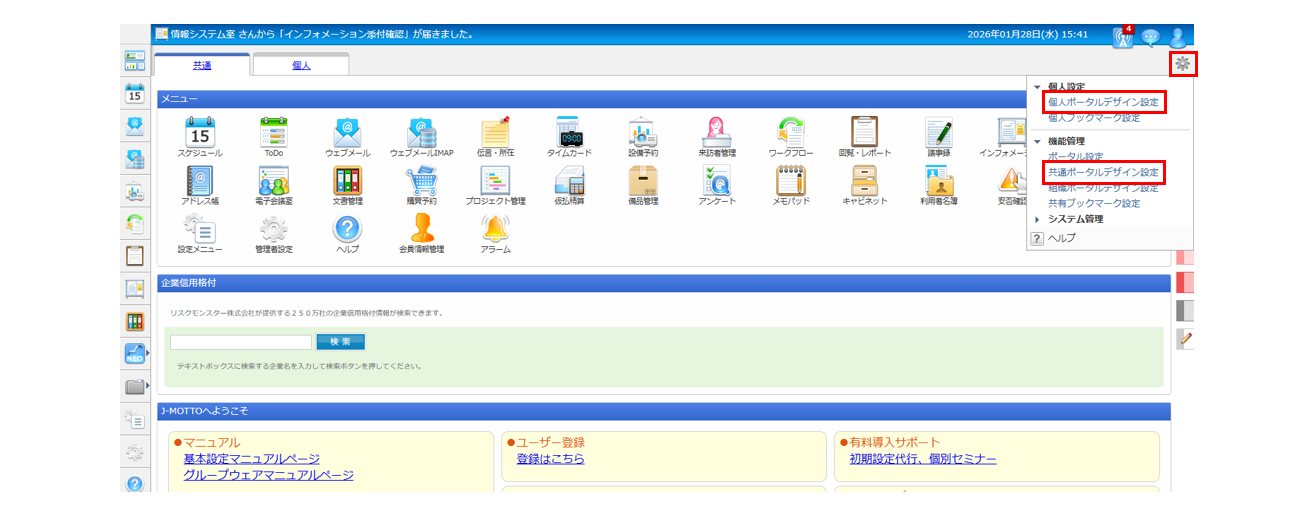Open the キャビネット icon

864,181
